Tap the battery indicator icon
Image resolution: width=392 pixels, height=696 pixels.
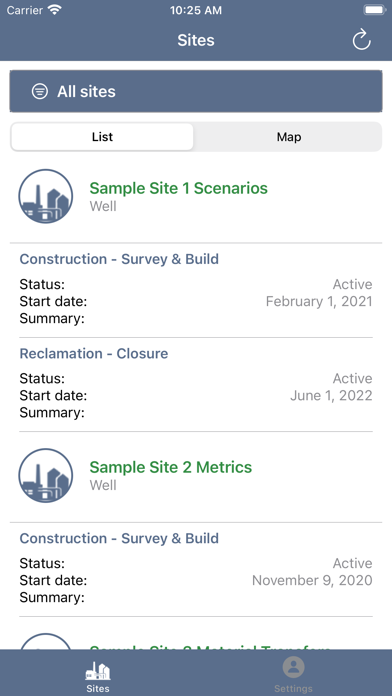click(x=374, y=10)
